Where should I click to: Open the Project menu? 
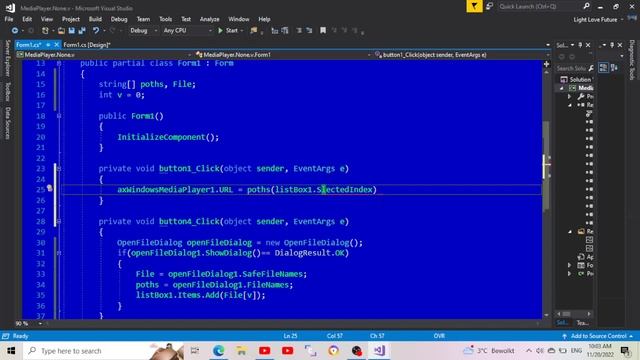pos(71,19)
